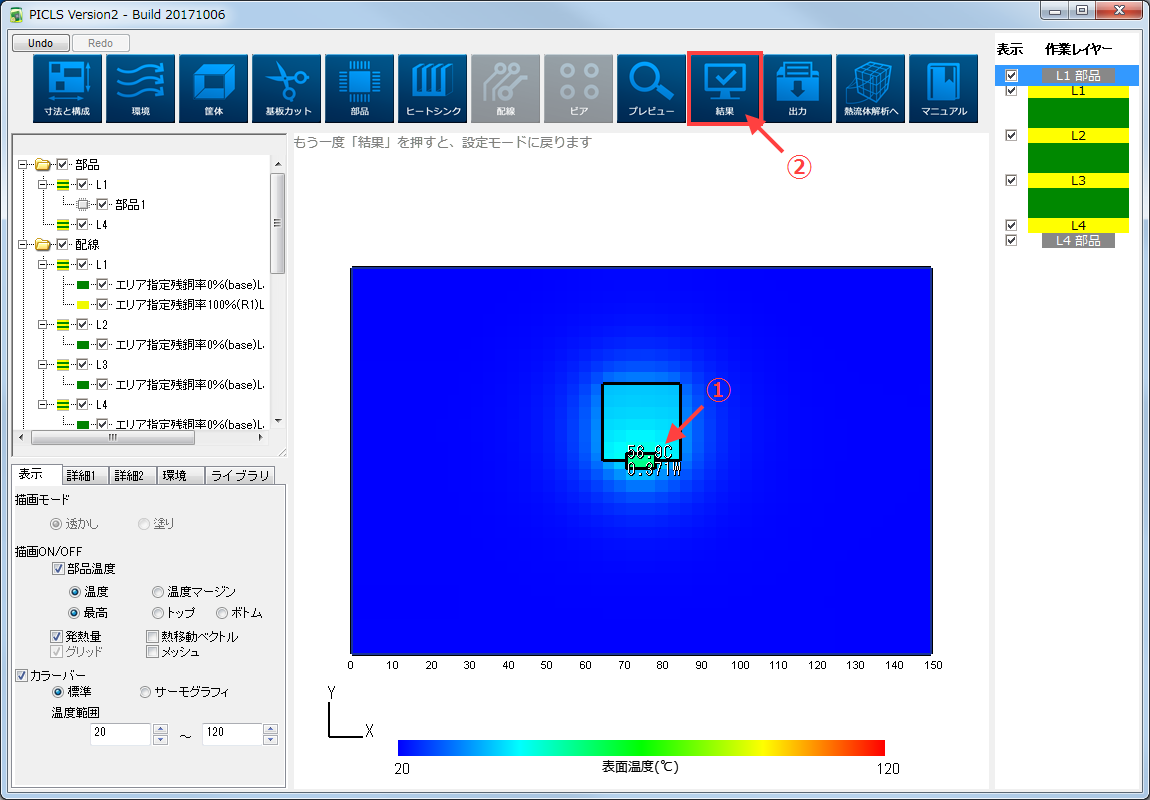The height and width of the screenshot is (800, 1150).
Task: Click the 部品 folder icon in tree
Action: tap(43, 165)
